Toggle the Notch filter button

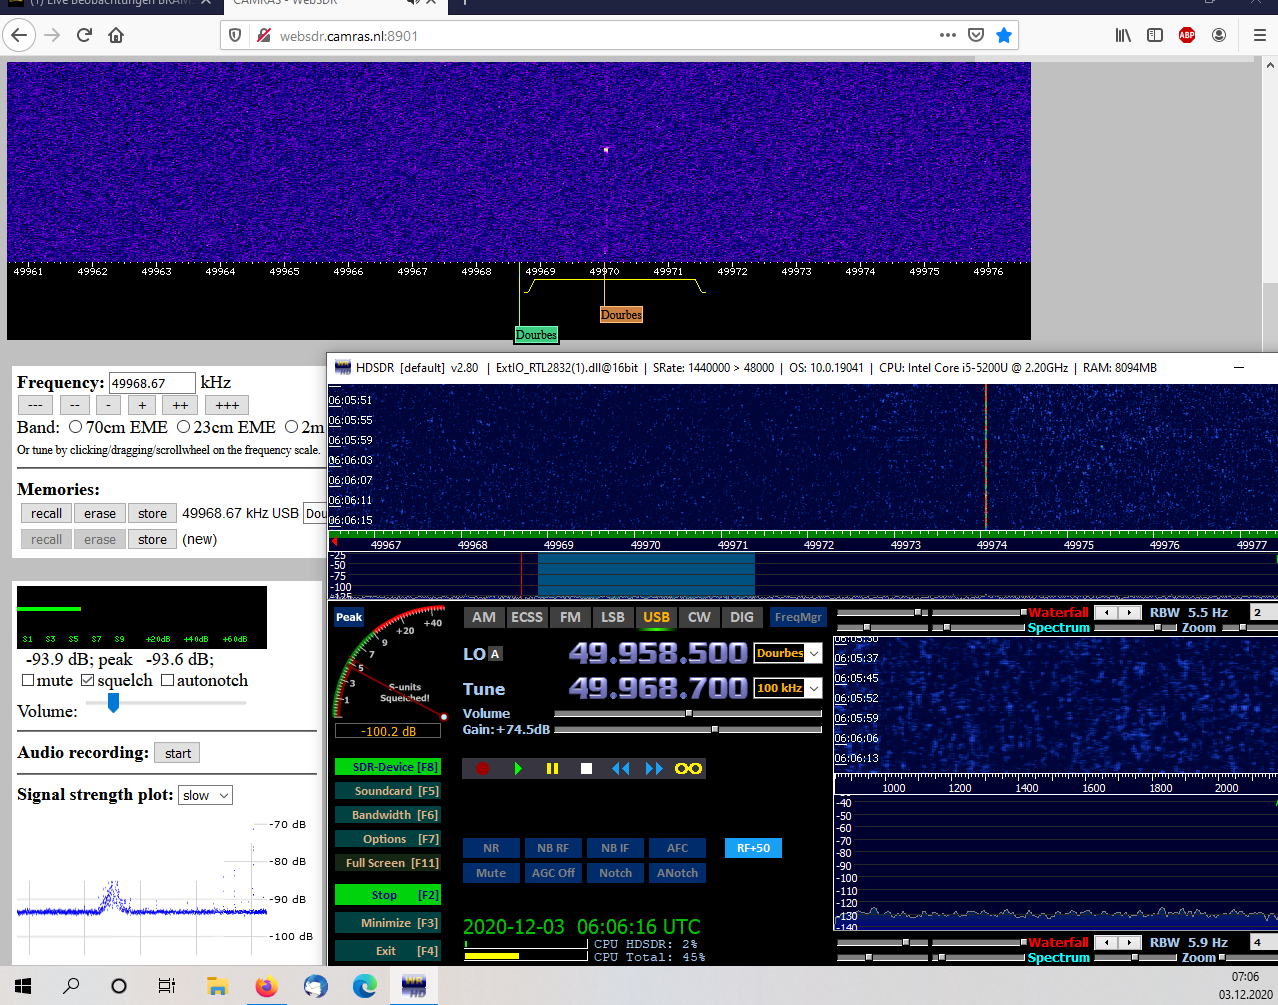click(615, 873)
